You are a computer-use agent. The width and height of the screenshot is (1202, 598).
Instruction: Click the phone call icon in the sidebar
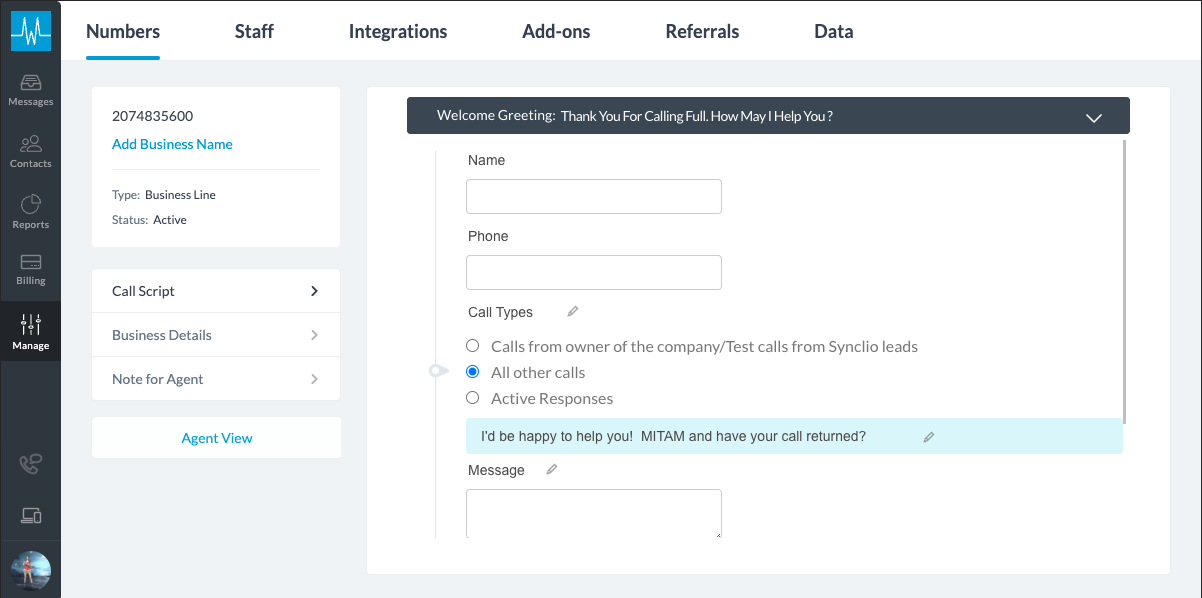tap(30, 463)
